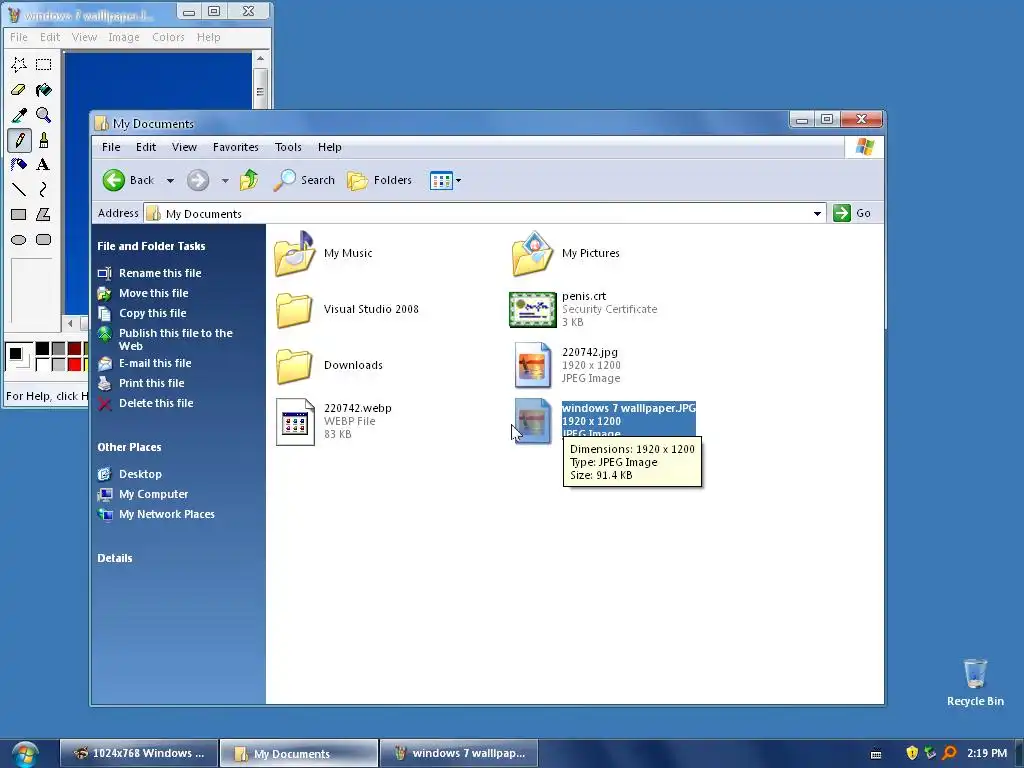Select the Ellipse tool in Paint
This screenshot has width=1024, height=768.
coord(19,240)
